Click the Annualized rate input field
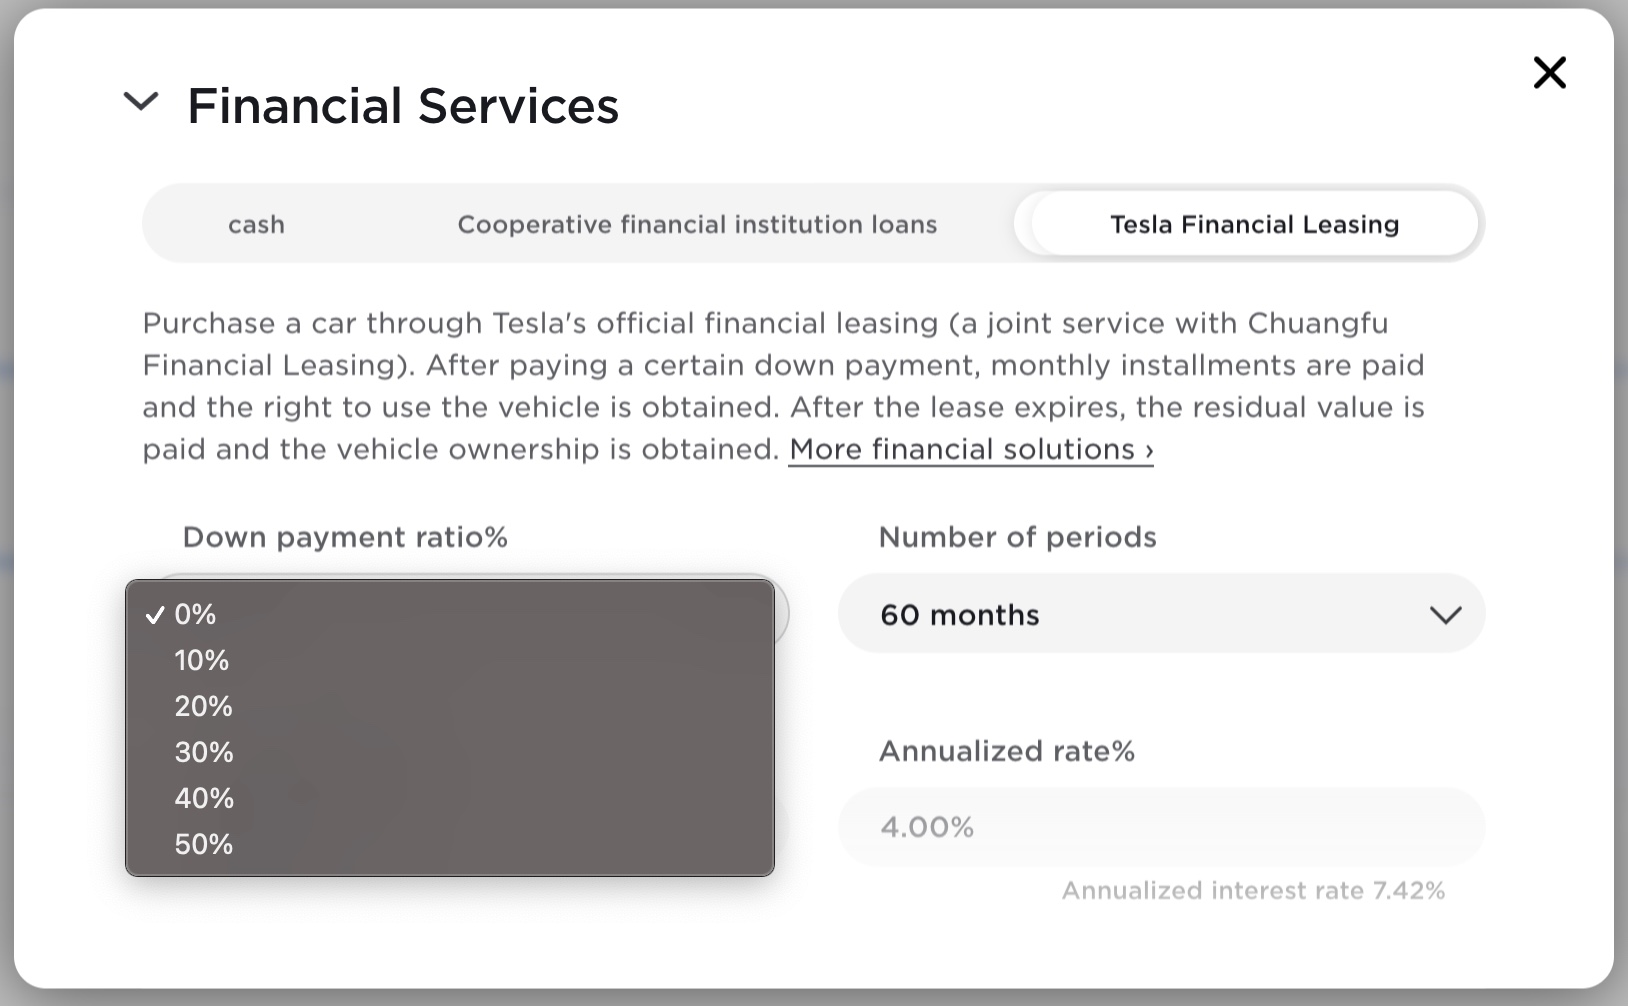1628x1006 pixels. [x=1160, y=826]
